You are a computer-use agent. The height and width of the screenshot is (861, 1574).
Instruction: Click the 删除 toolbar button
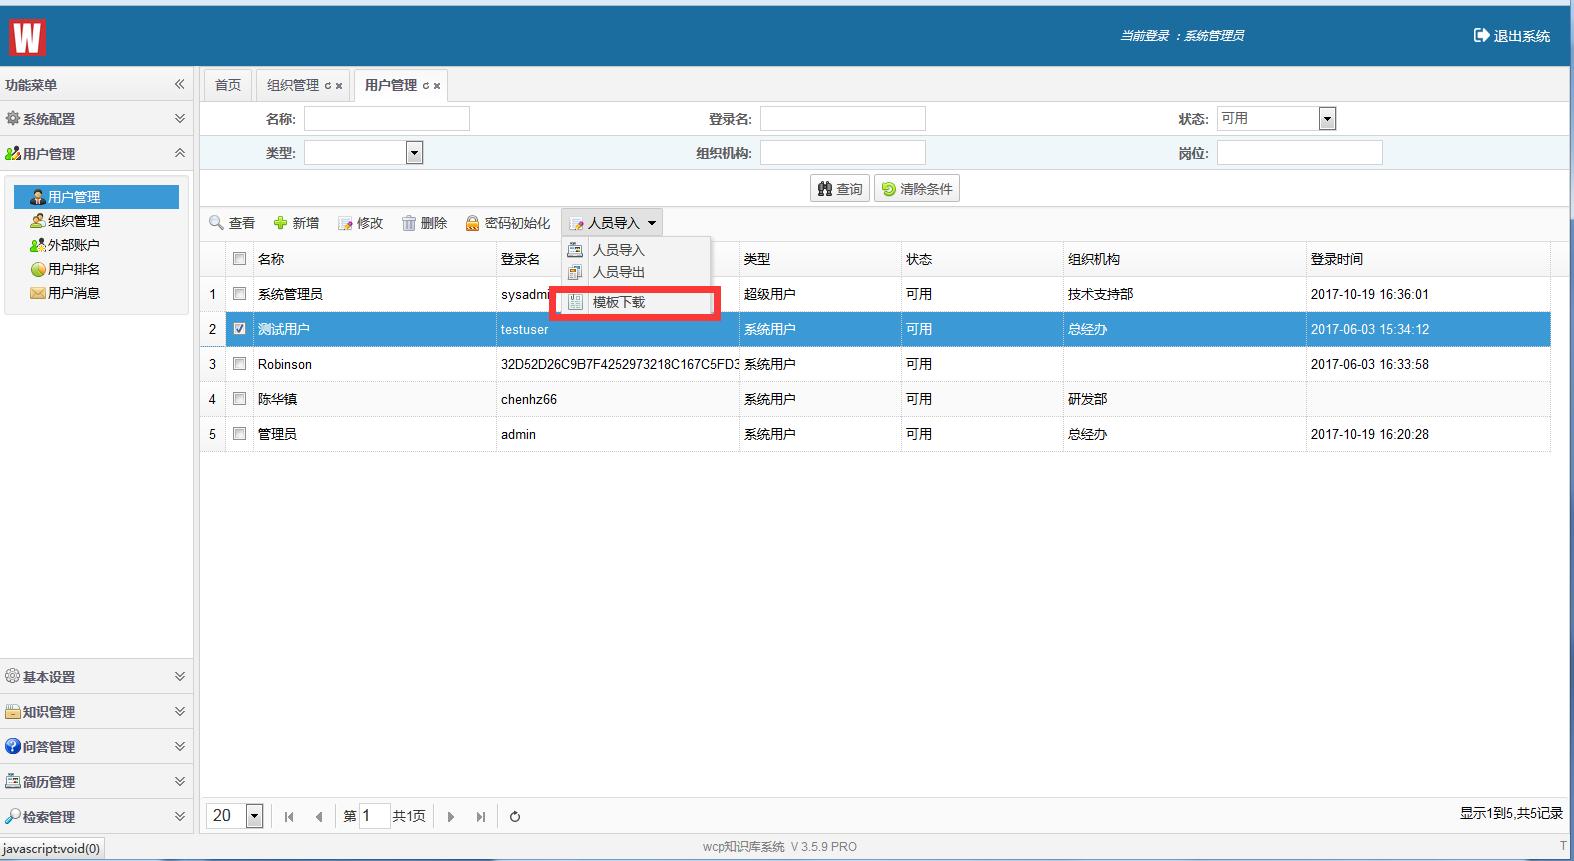coord(424,223)
